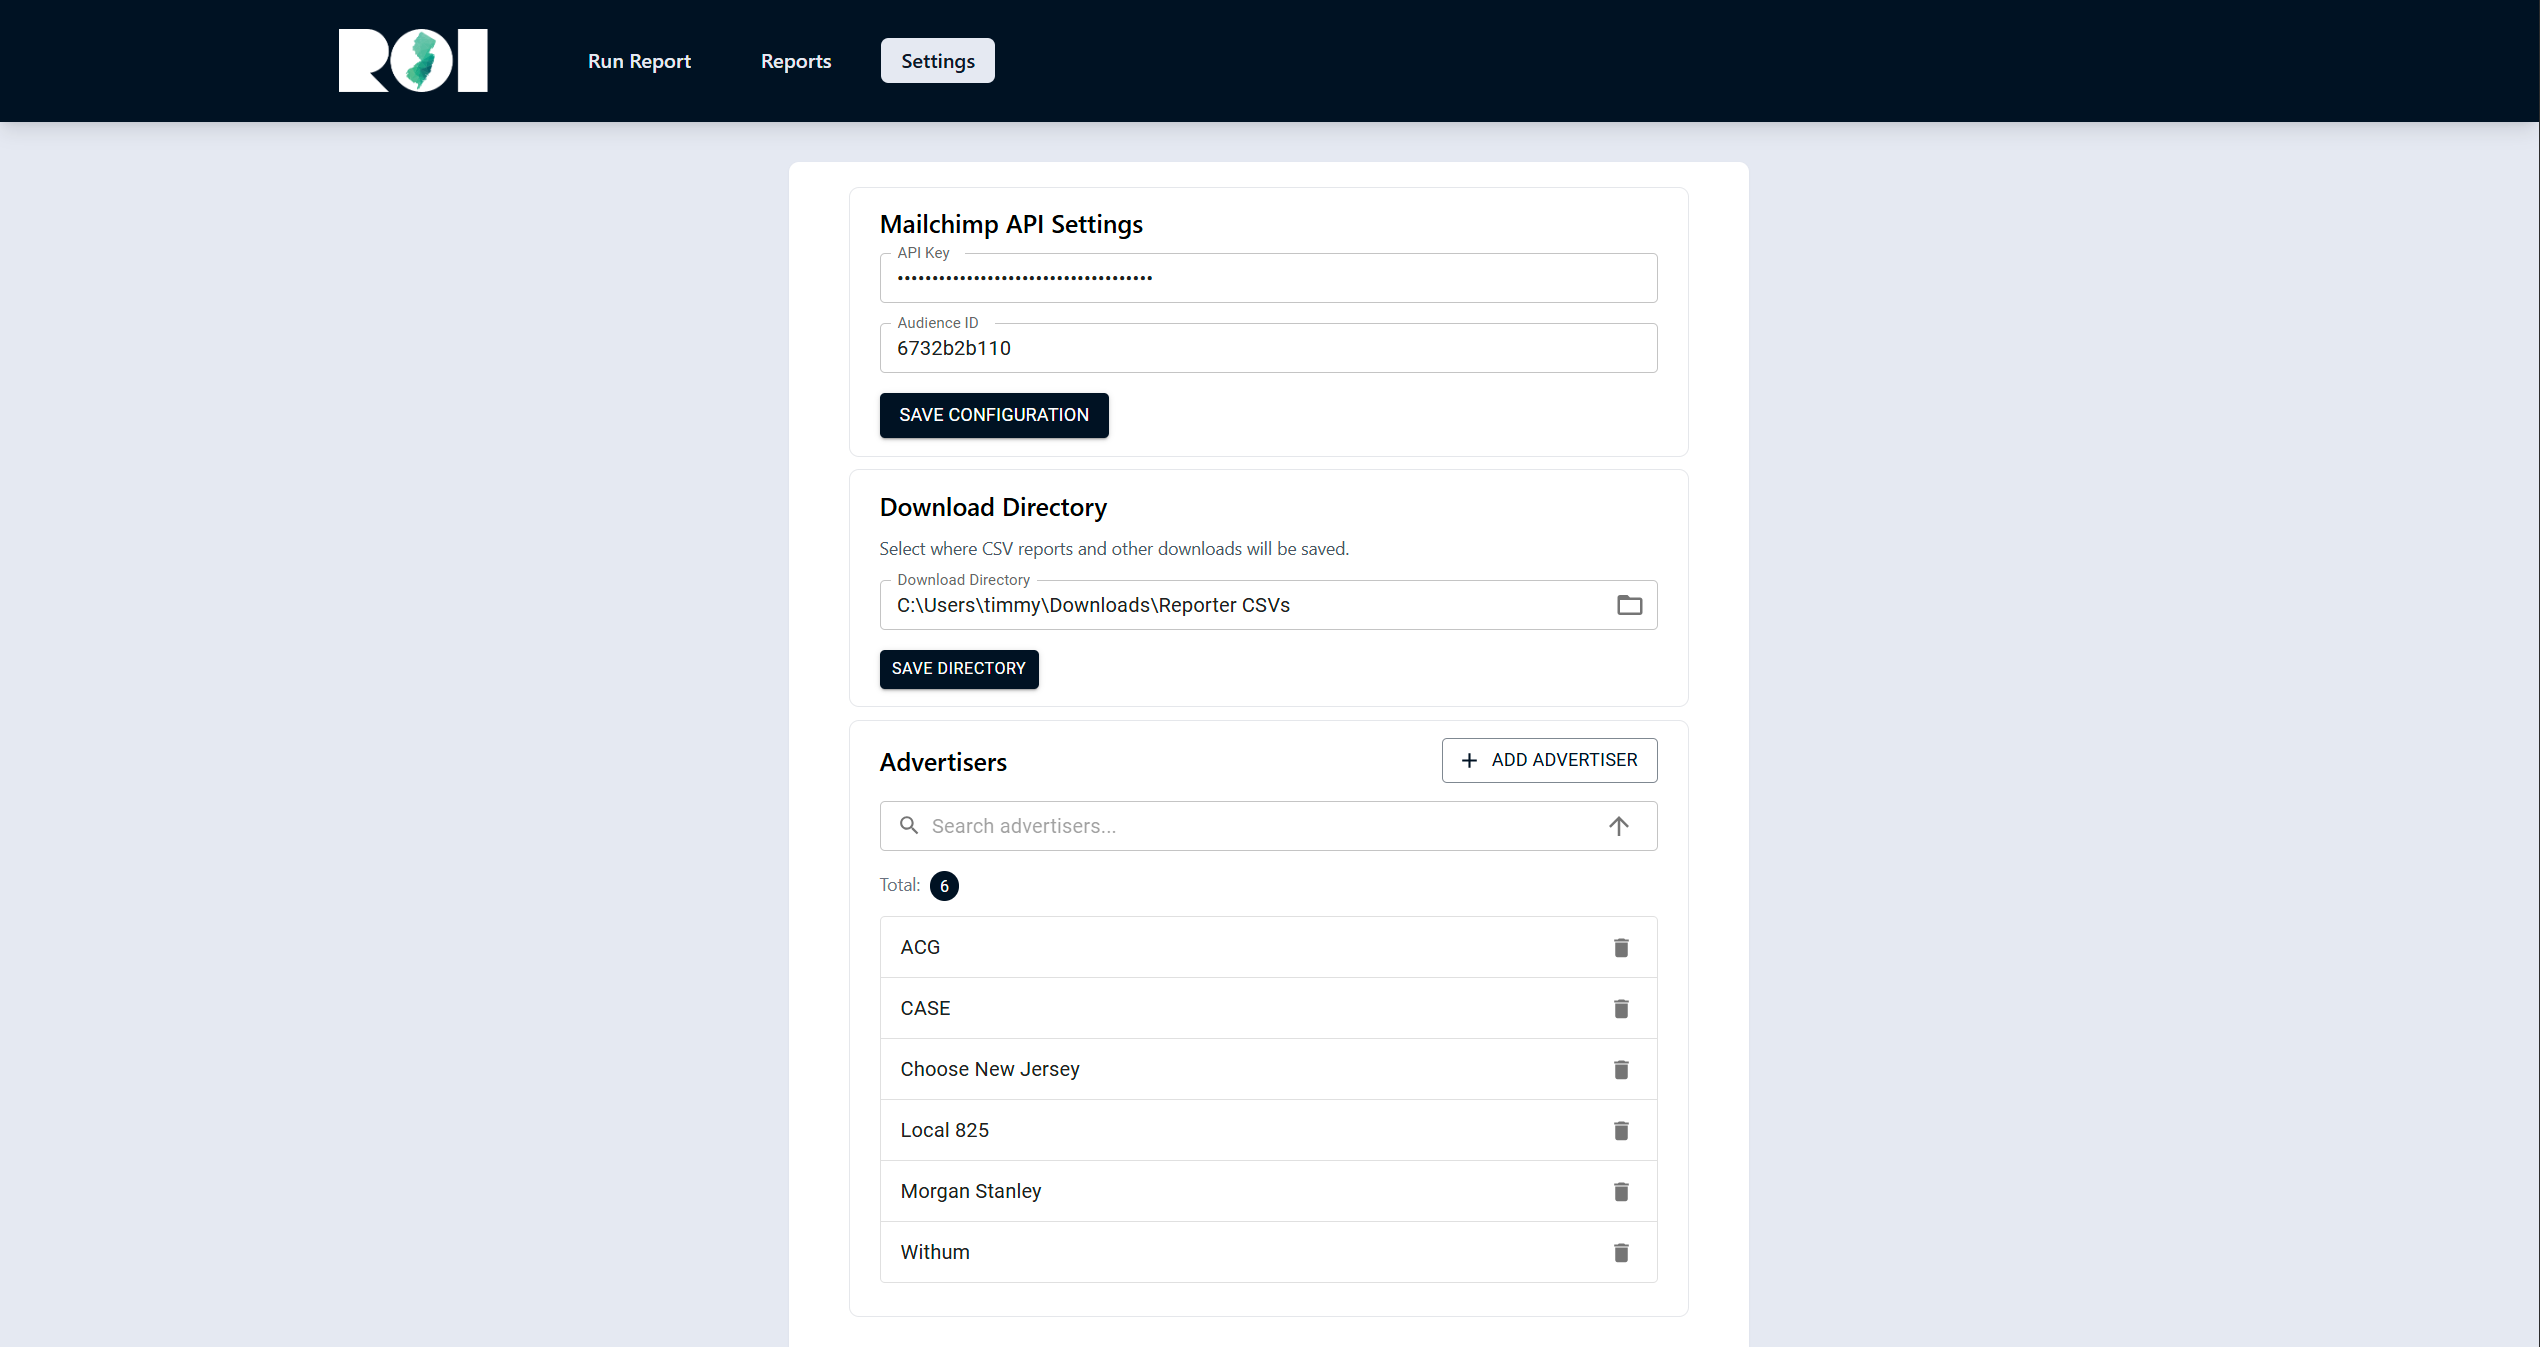
Task: Click the magnifier search icon
Action: click(x=909, y=825)
